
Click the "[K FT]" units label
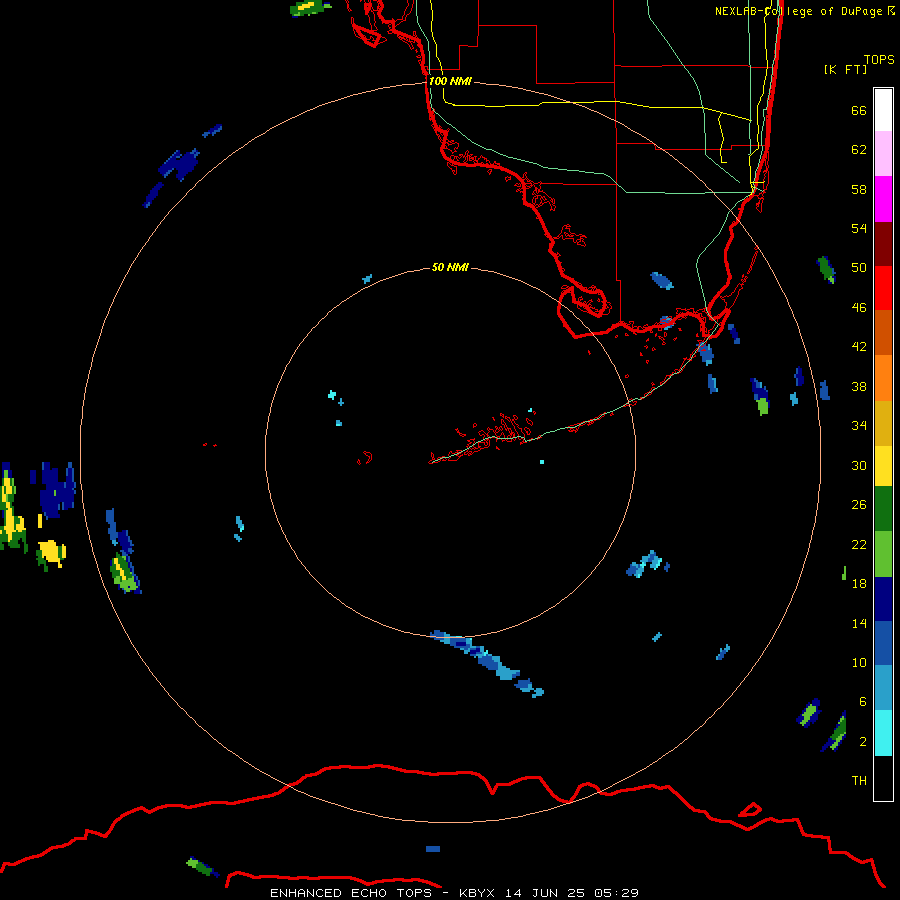(845, 69)
